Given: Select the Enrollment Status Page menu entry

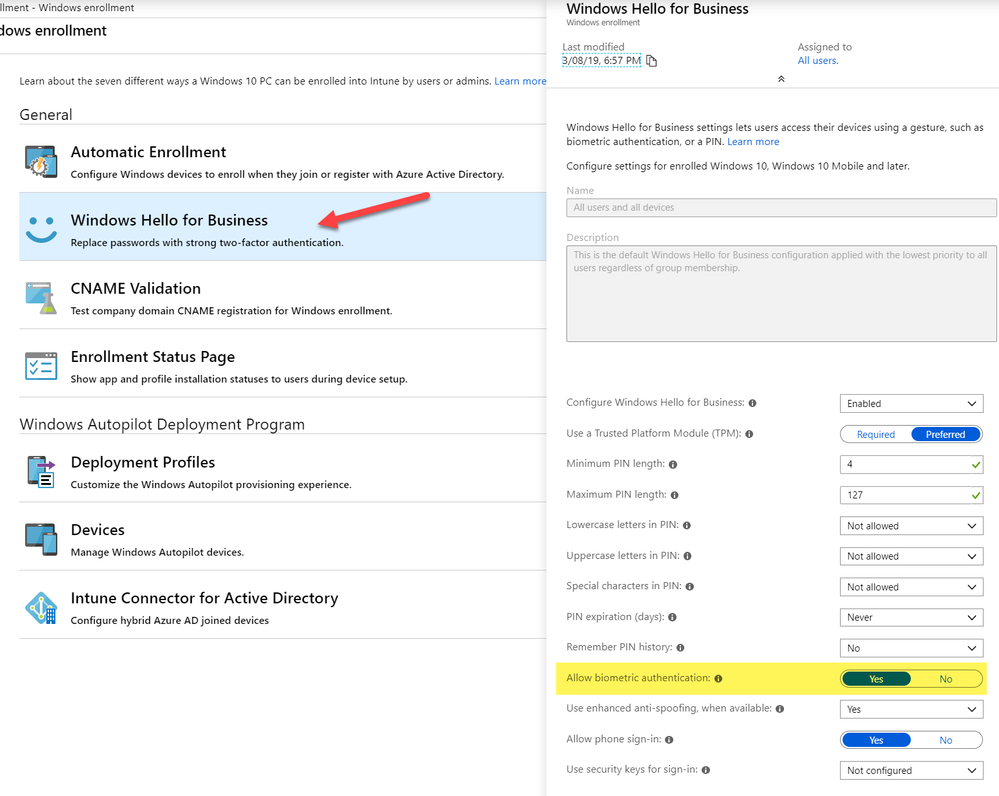Looking at the screenshot, I should 153,357.
